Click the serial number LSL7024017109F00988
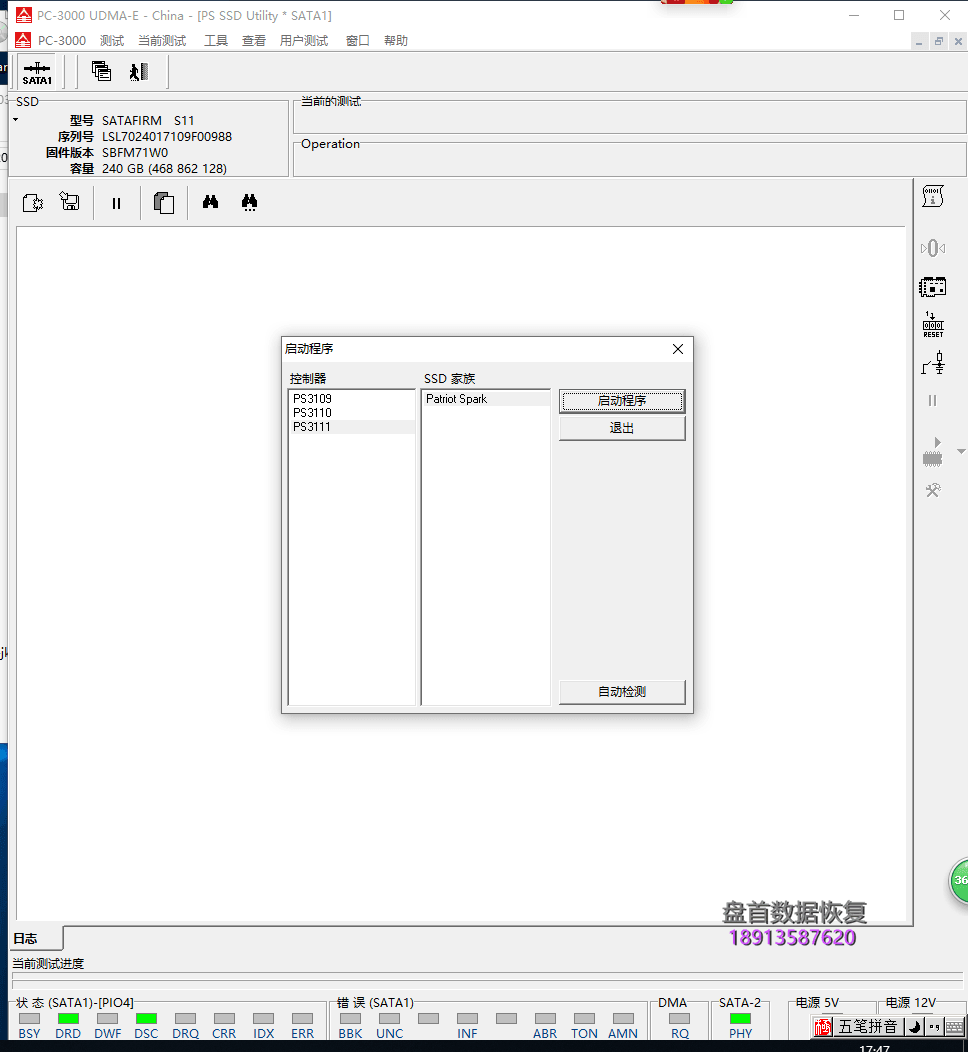This screenshot has height=1052, width=968. (x=167, y=137)
